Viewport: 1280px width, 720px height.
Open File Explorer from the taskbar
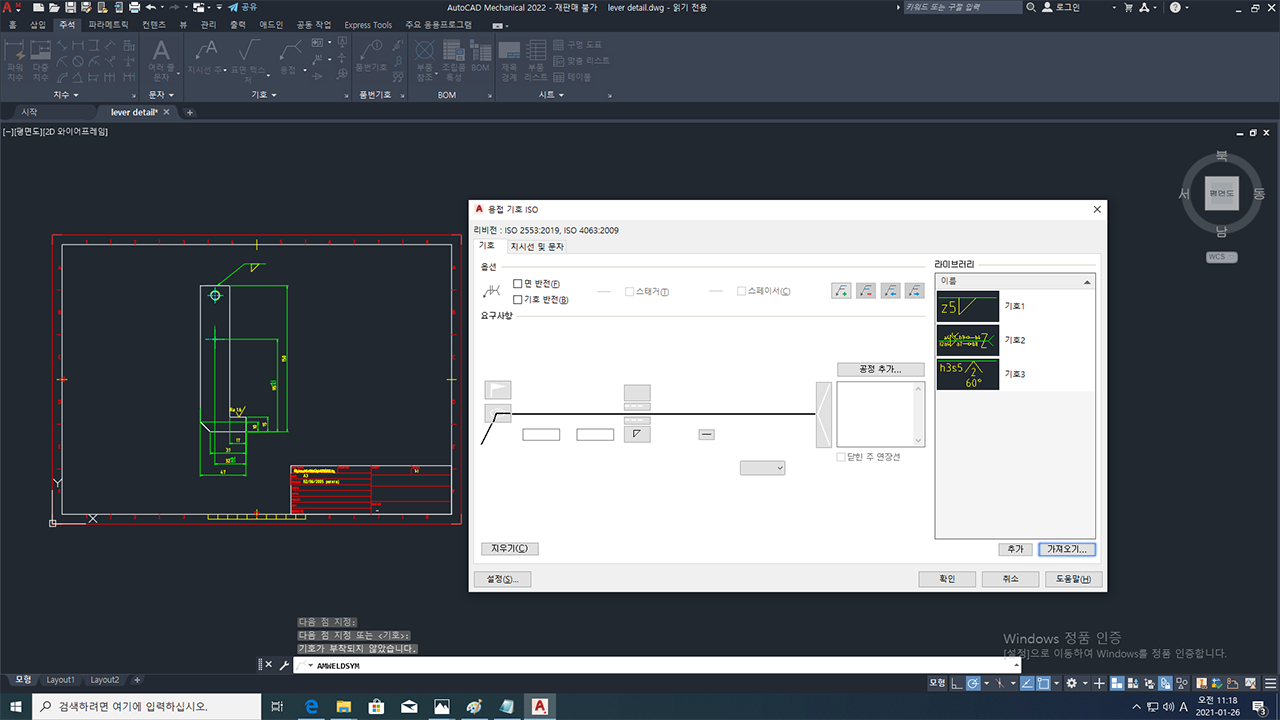tap(344, 706)
